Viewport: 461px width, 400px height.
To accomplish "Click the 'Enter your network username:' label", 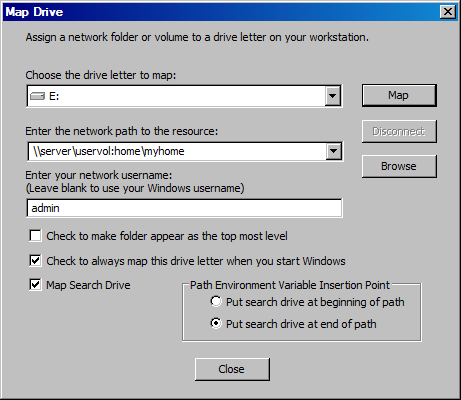I will click(x=99, y=175).
